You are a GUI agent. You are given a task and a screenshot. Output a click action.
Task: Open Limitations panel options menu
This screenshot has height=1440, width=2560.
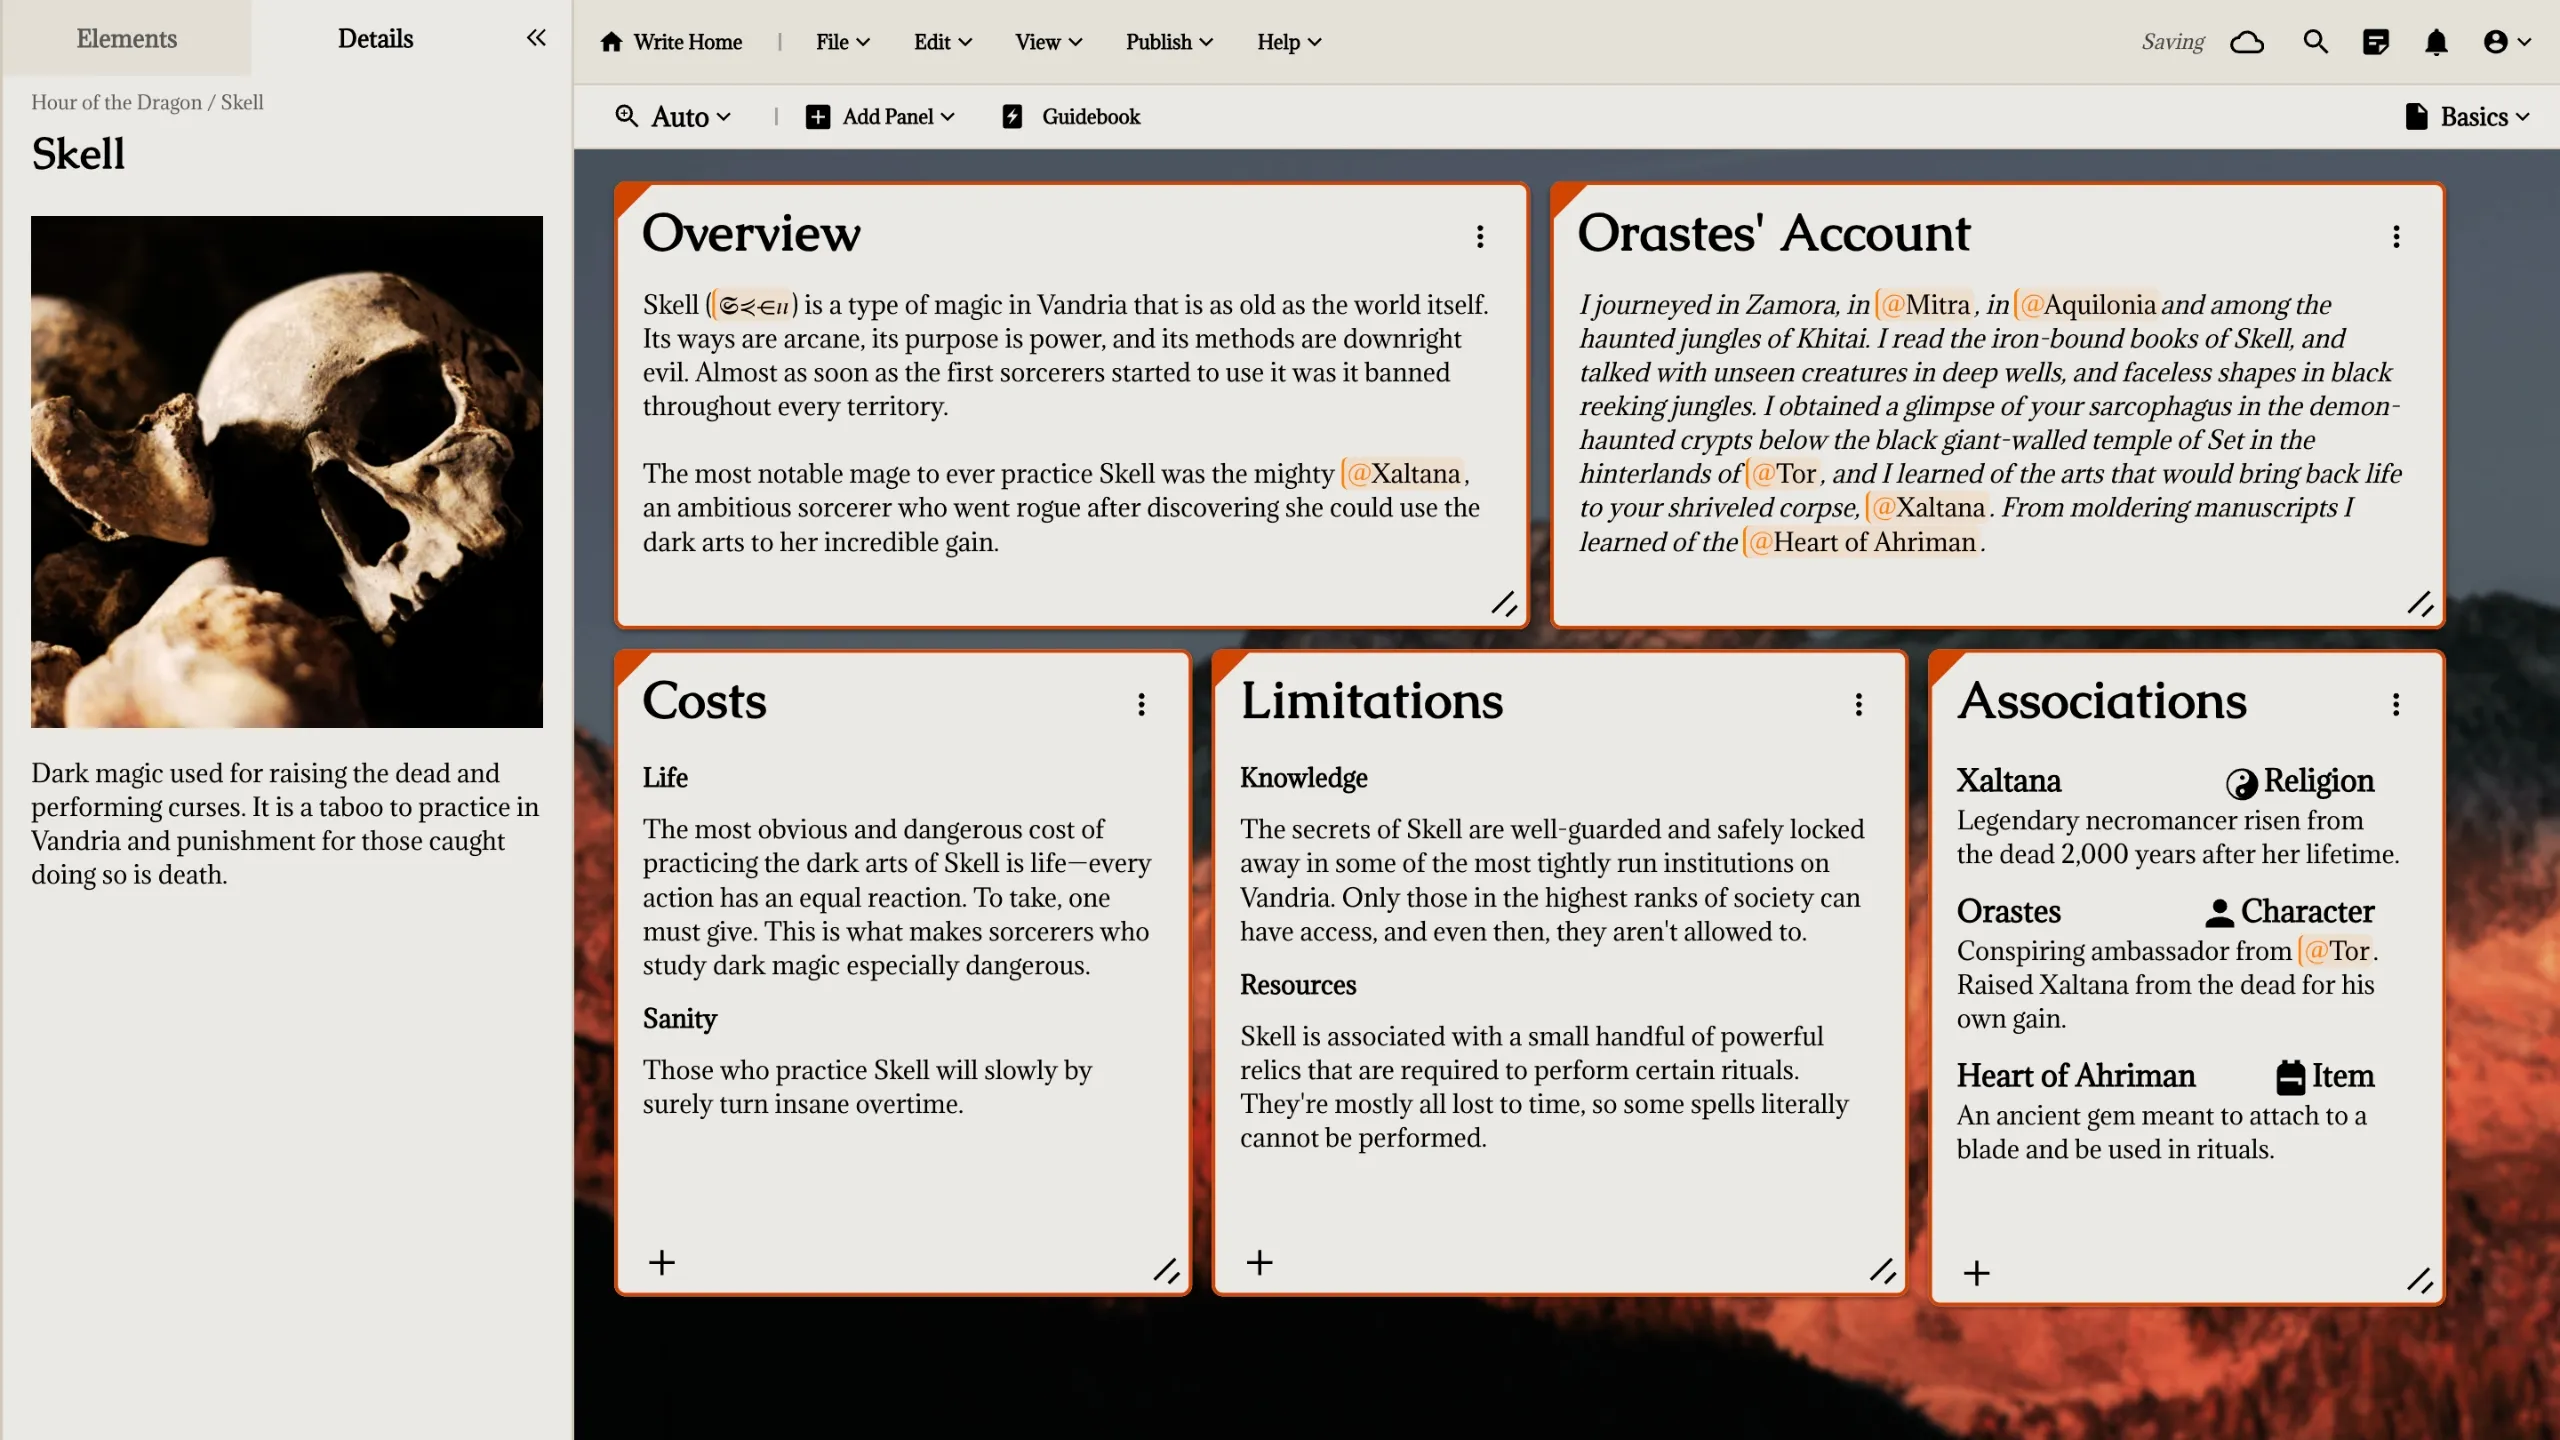pyautogui.click(x=1858, y=704)
